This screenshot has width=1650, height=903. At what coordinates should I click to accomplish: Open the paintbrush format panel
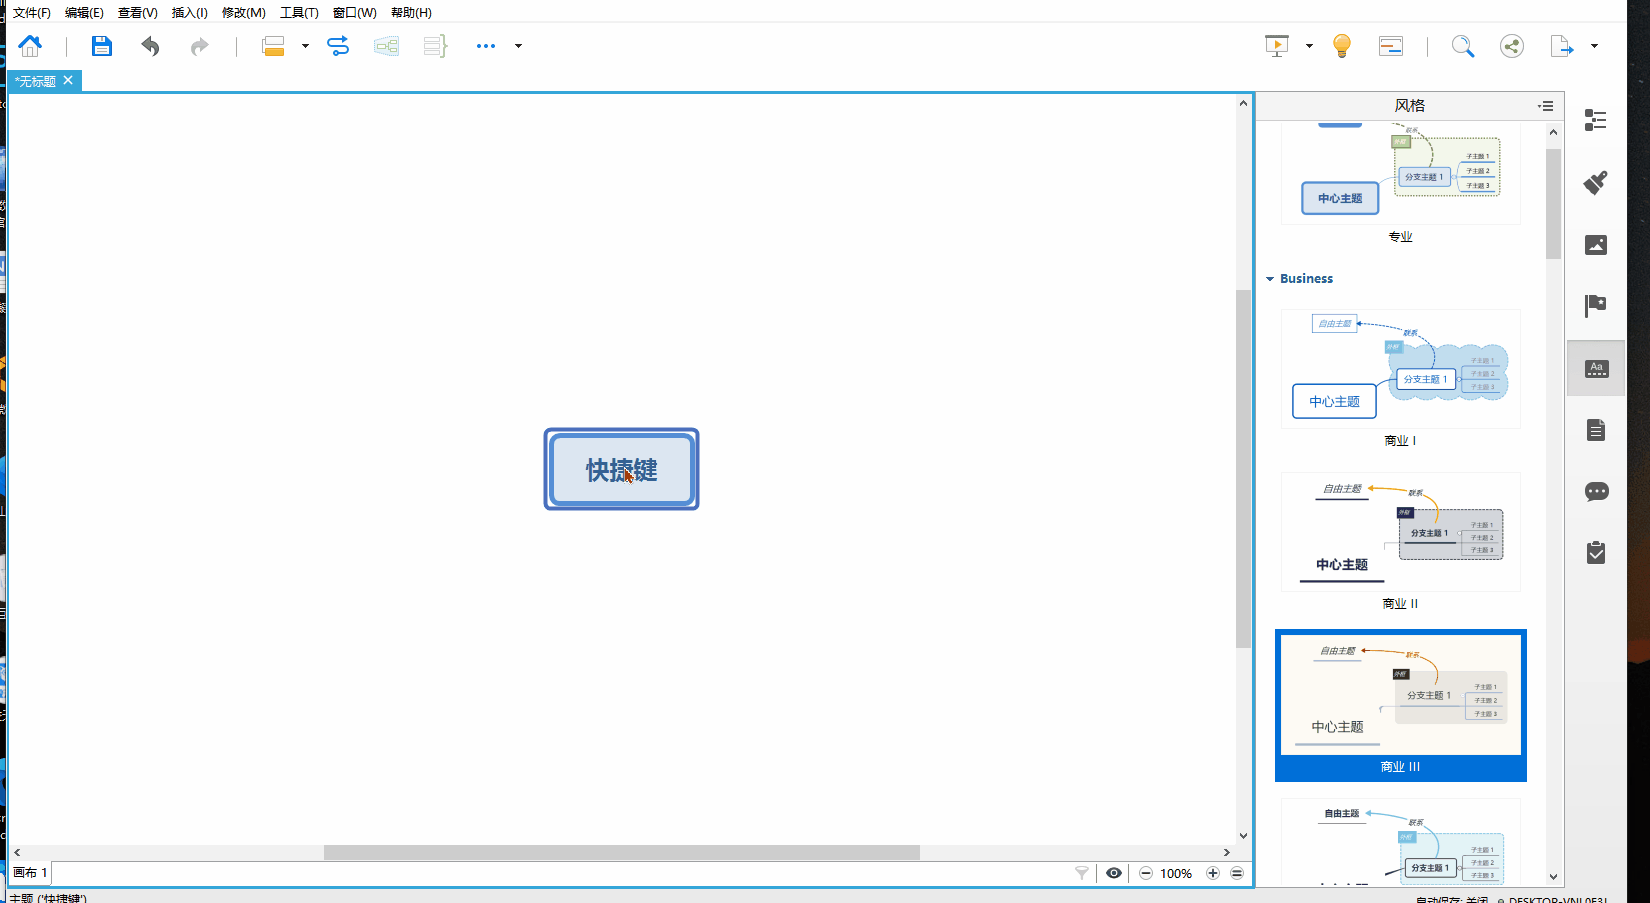[x=1596, y=182]
